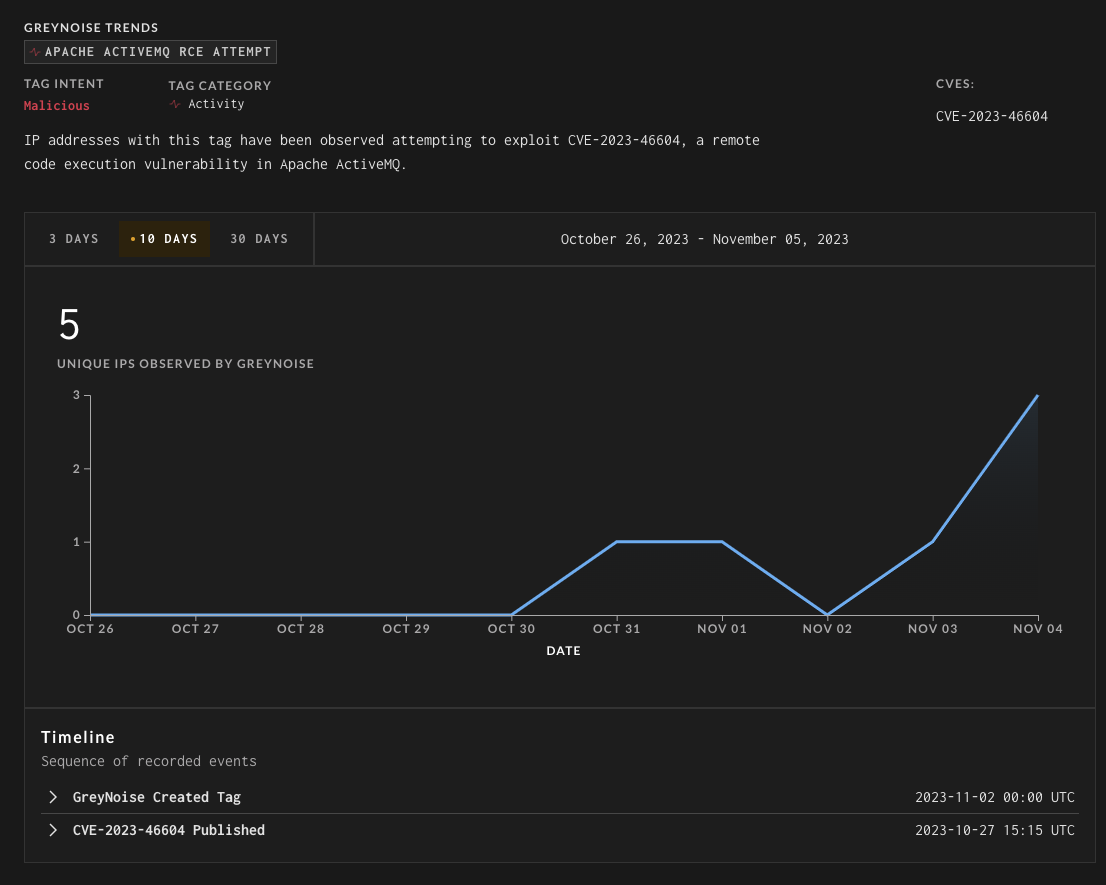The width and height of the screenshot is (1106, 885).
Task: Click the Activity category text
Action: (216, 104)
